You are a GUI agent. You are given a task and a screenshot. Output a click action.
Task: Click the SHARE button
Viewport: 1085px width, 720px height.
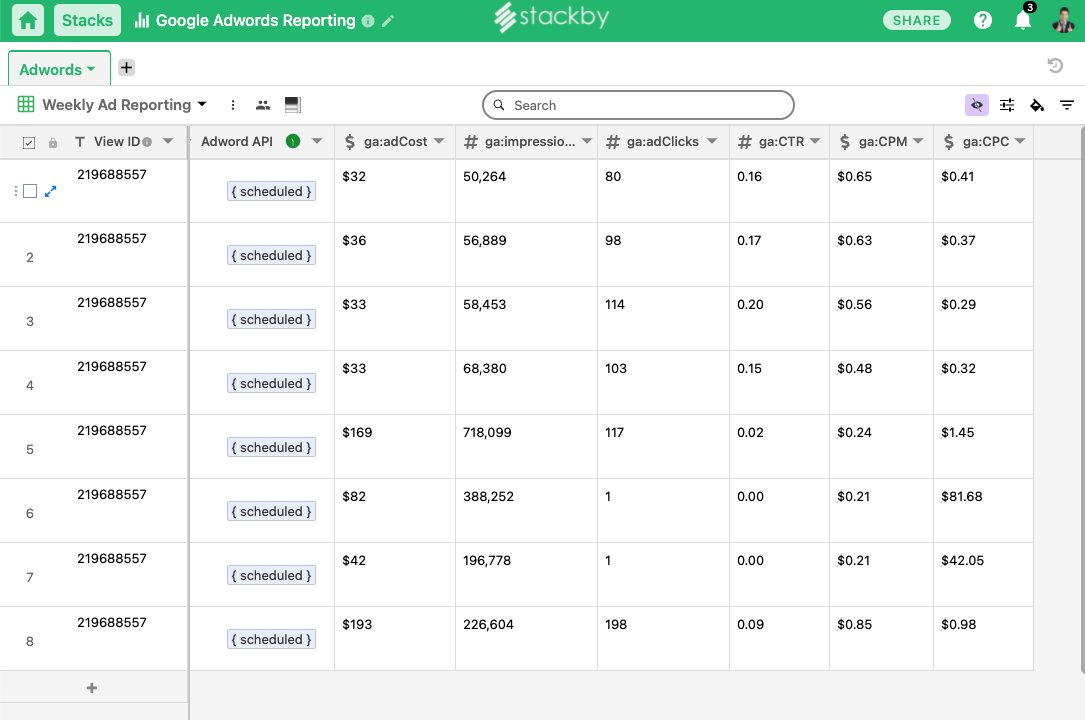coord(916,20)
